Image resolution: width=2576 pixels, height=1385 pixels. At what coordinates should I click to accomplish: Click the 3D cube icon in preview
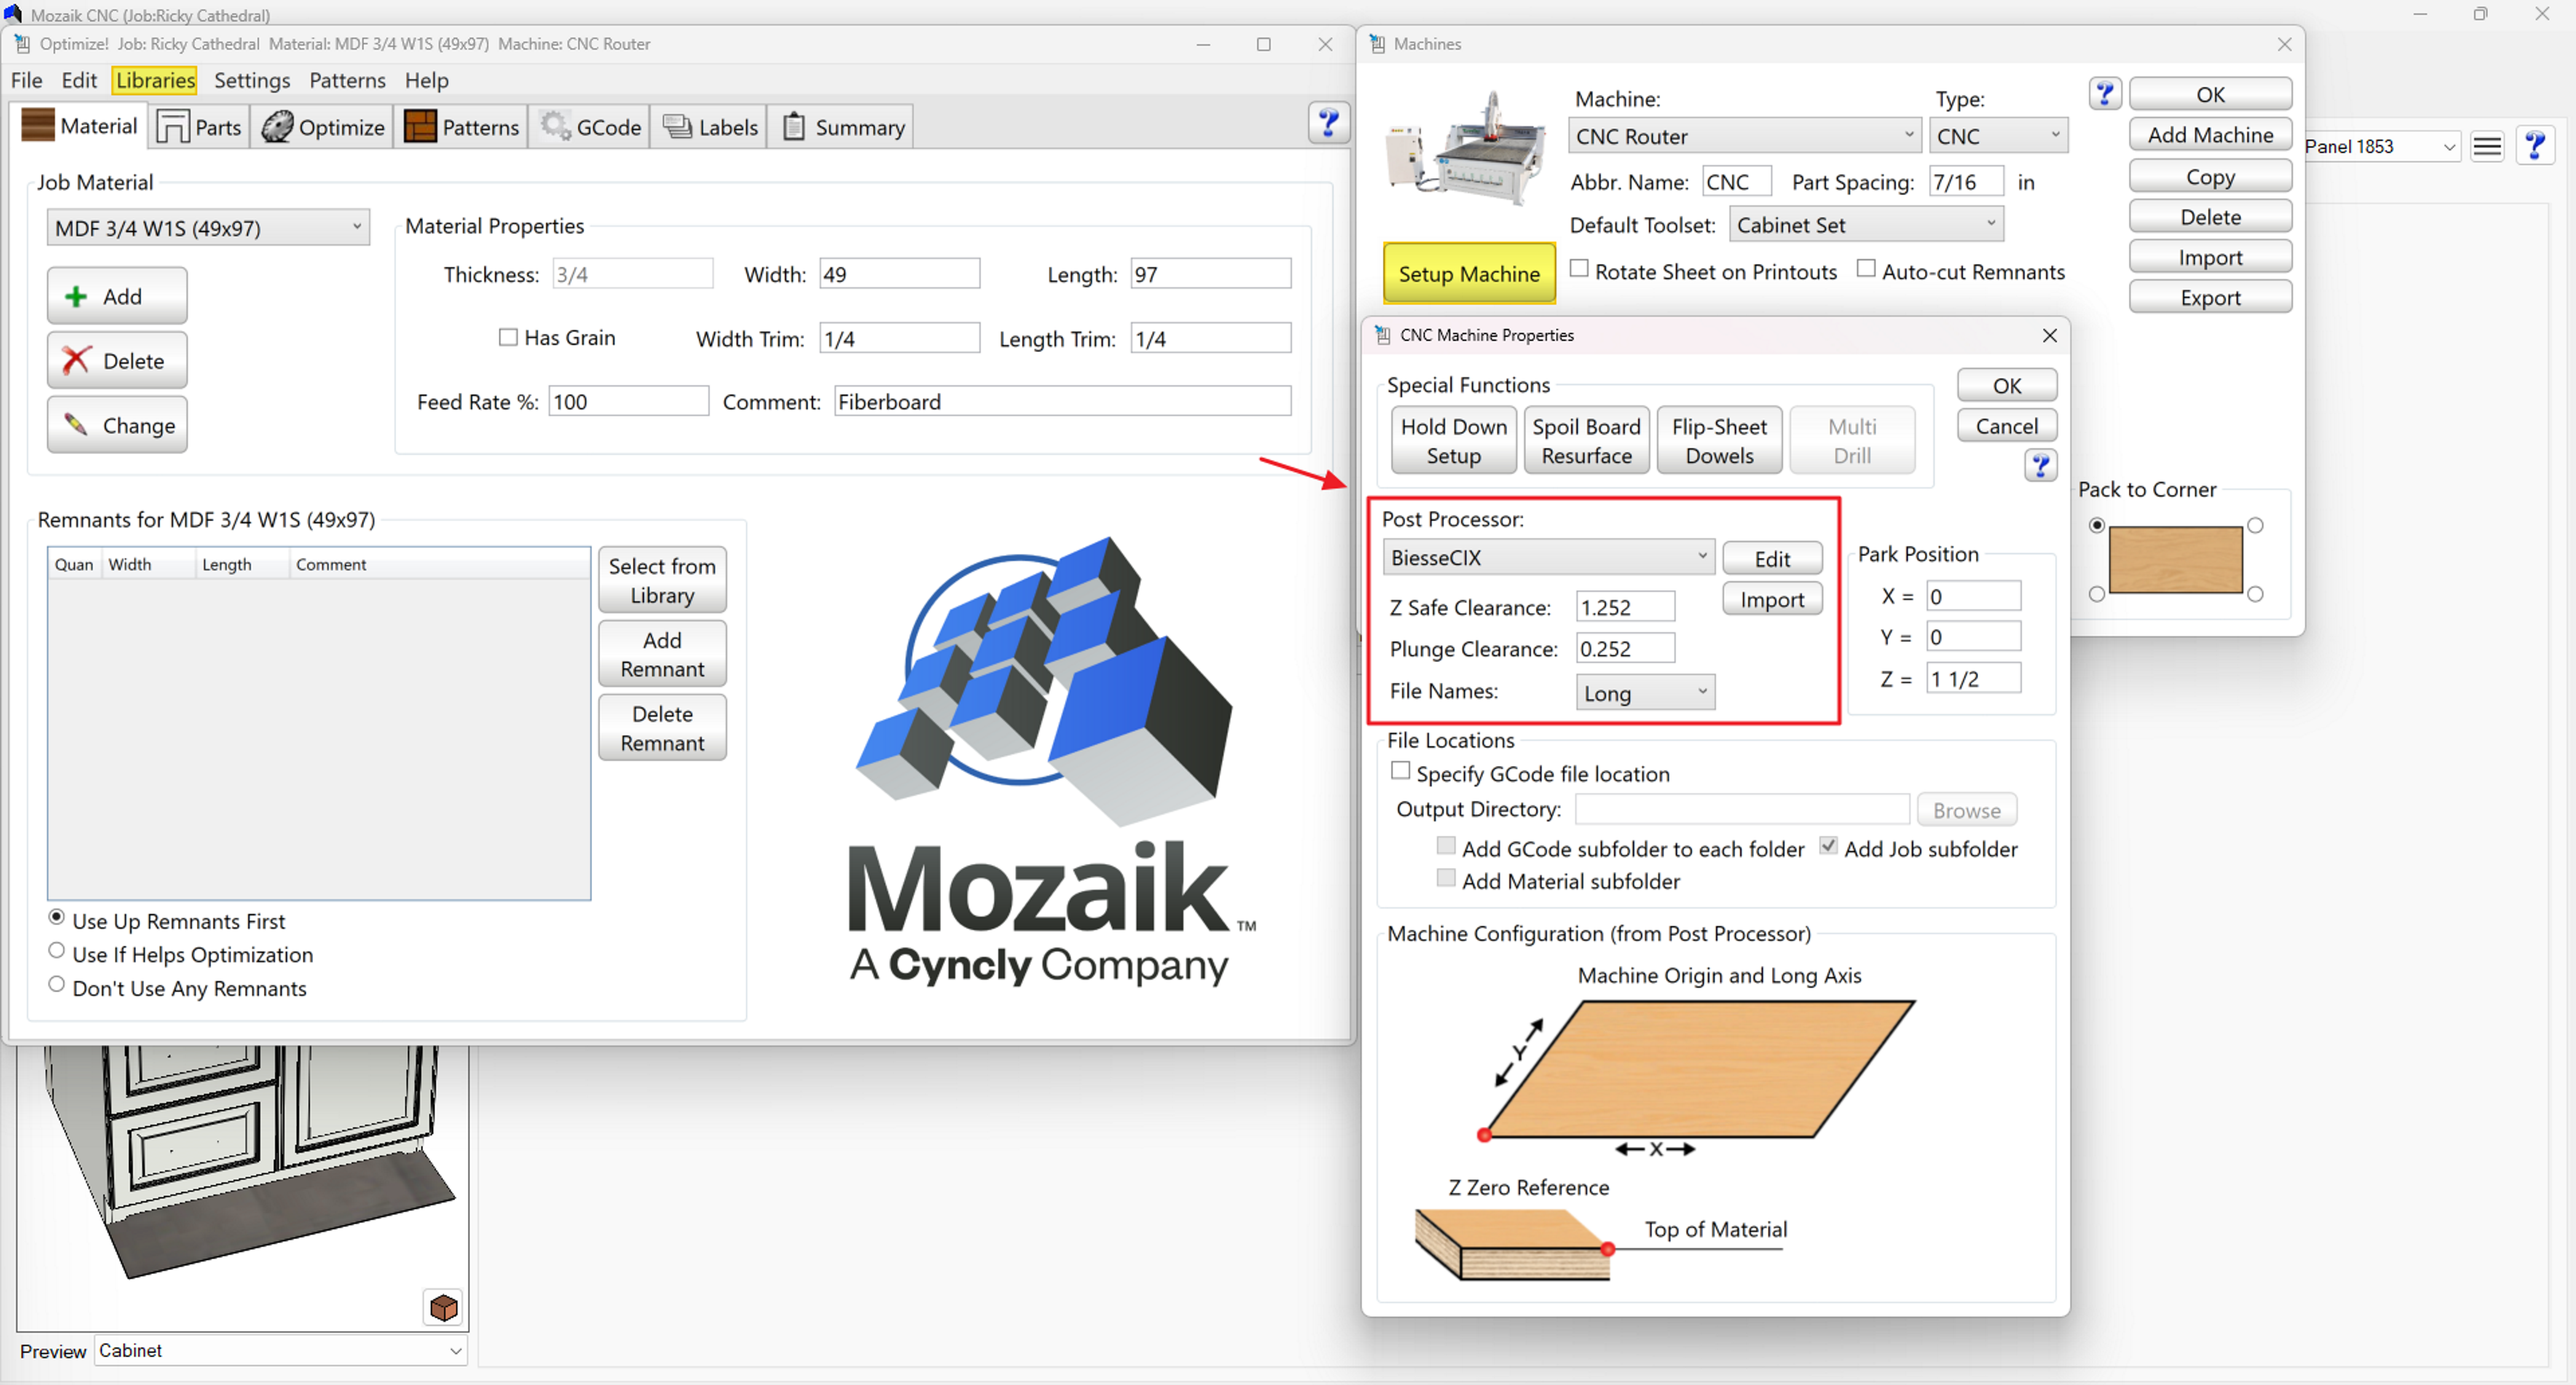click(x=443, y=1307)
